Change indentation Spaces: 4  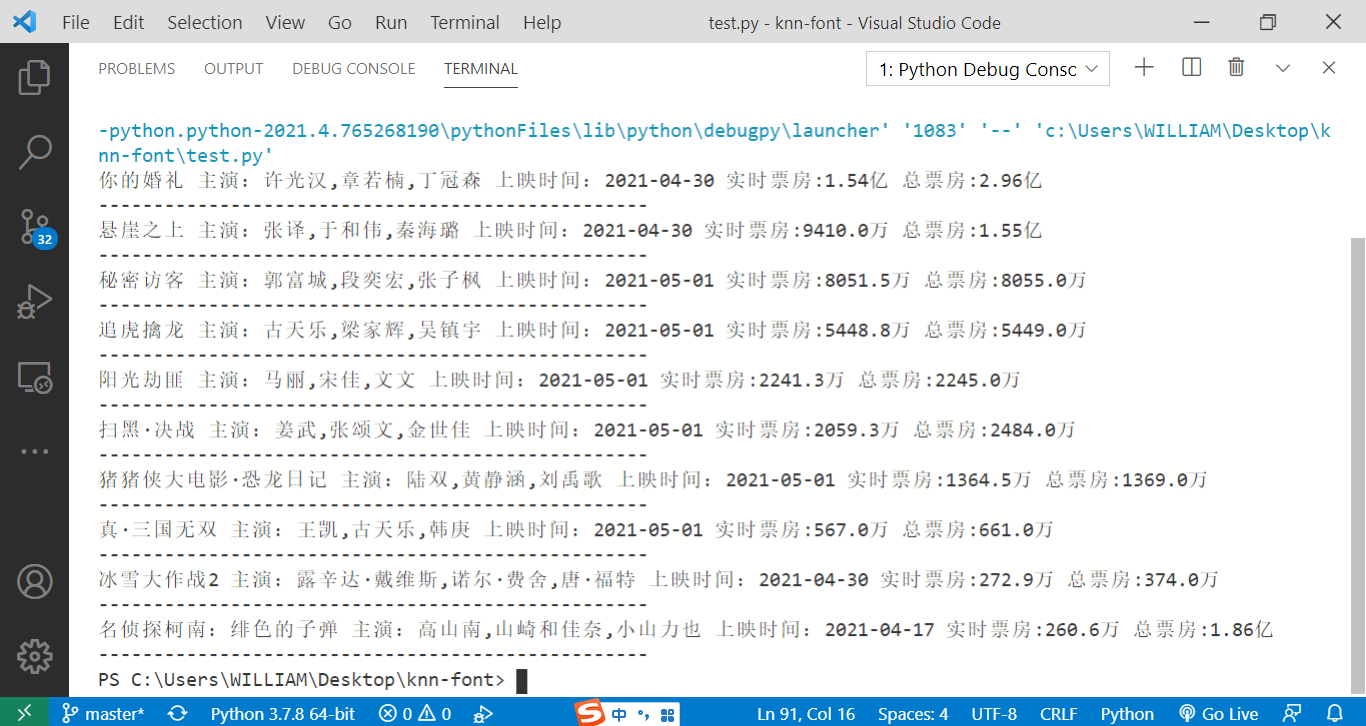point(913,714)
